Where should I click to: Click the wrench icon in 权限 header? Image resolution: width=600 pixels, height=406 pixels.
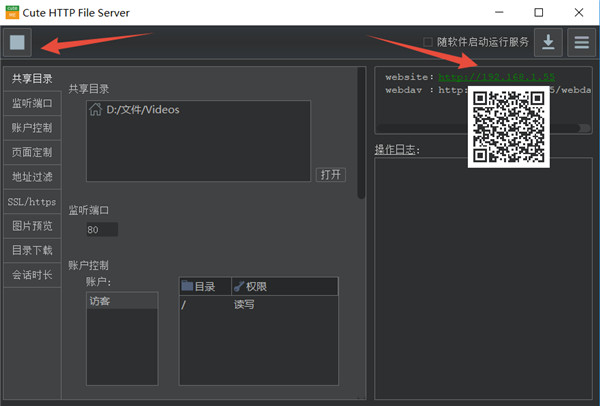(240, 287)
